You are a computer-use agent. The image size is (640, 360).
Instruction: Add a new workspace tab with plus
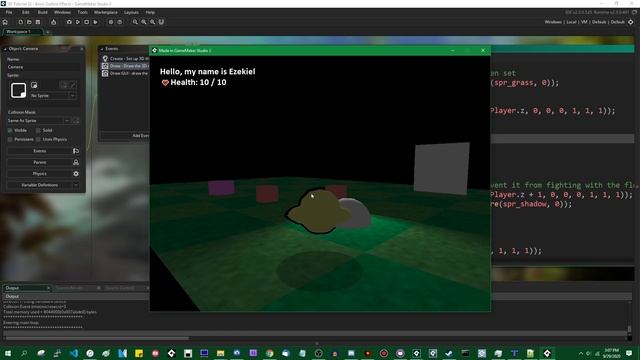47,32
